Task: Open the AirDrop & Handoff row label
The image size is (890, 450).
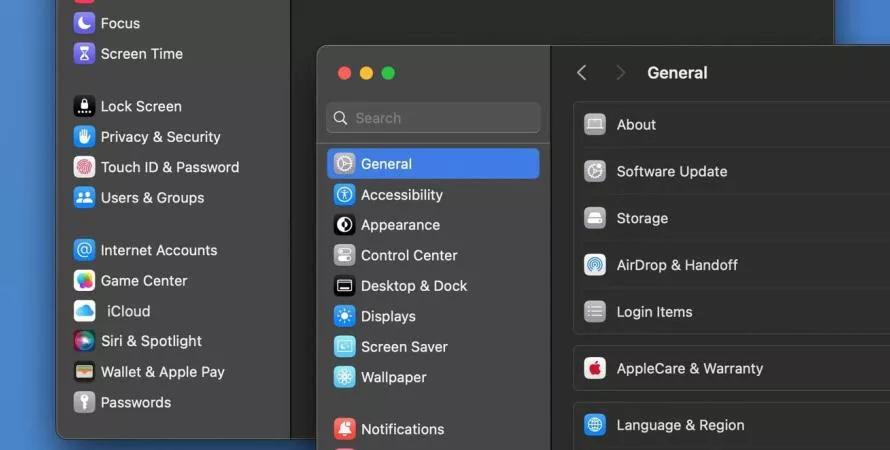Action: click(x=677, y=265)
